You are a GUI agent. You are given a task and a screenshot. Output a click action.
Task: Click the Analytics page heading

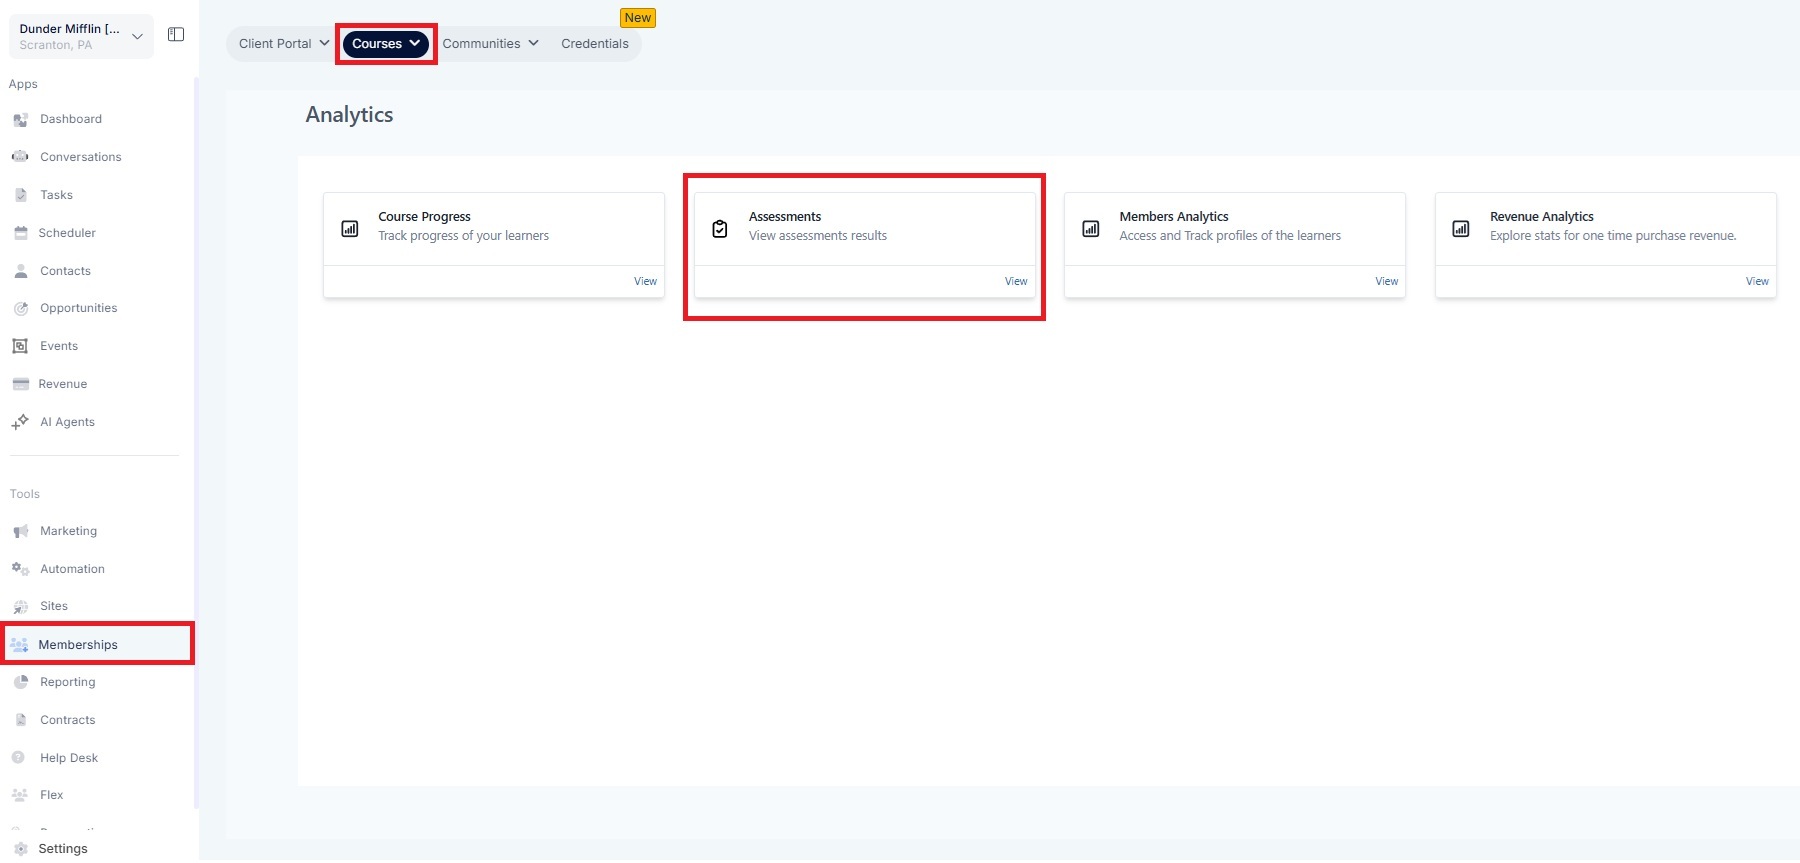[x=349, y=115]
